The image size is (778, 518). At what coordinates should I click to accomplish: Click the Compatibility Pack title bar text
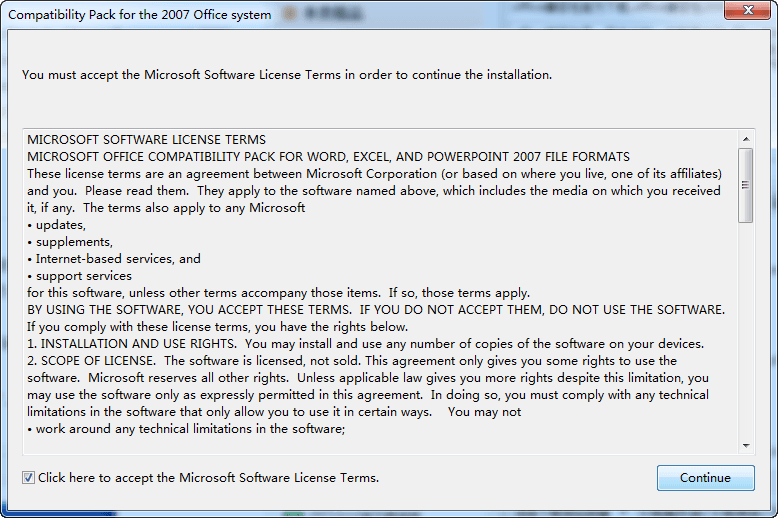pos(140,15)
